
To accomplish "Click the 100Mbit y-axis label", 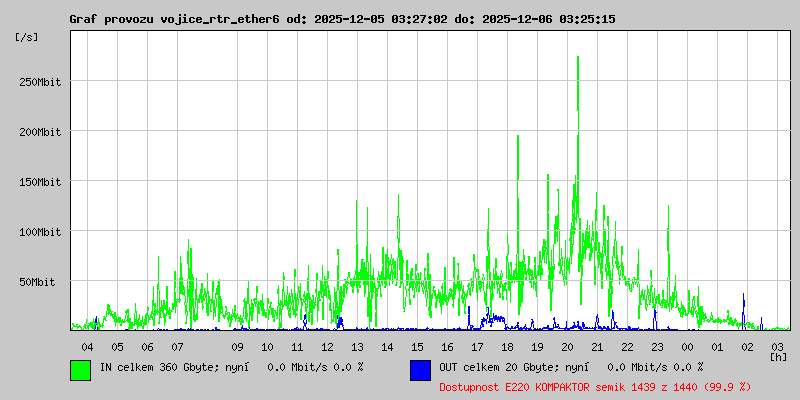I will click(x=40, y=232).
